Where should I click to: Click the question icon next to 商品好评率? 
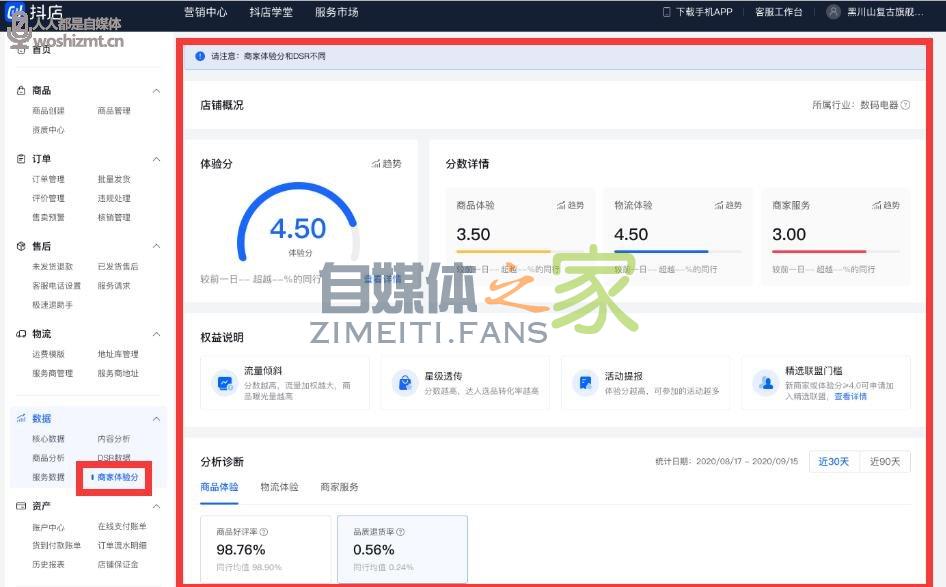pyautogui.click(x=264, y=532)
